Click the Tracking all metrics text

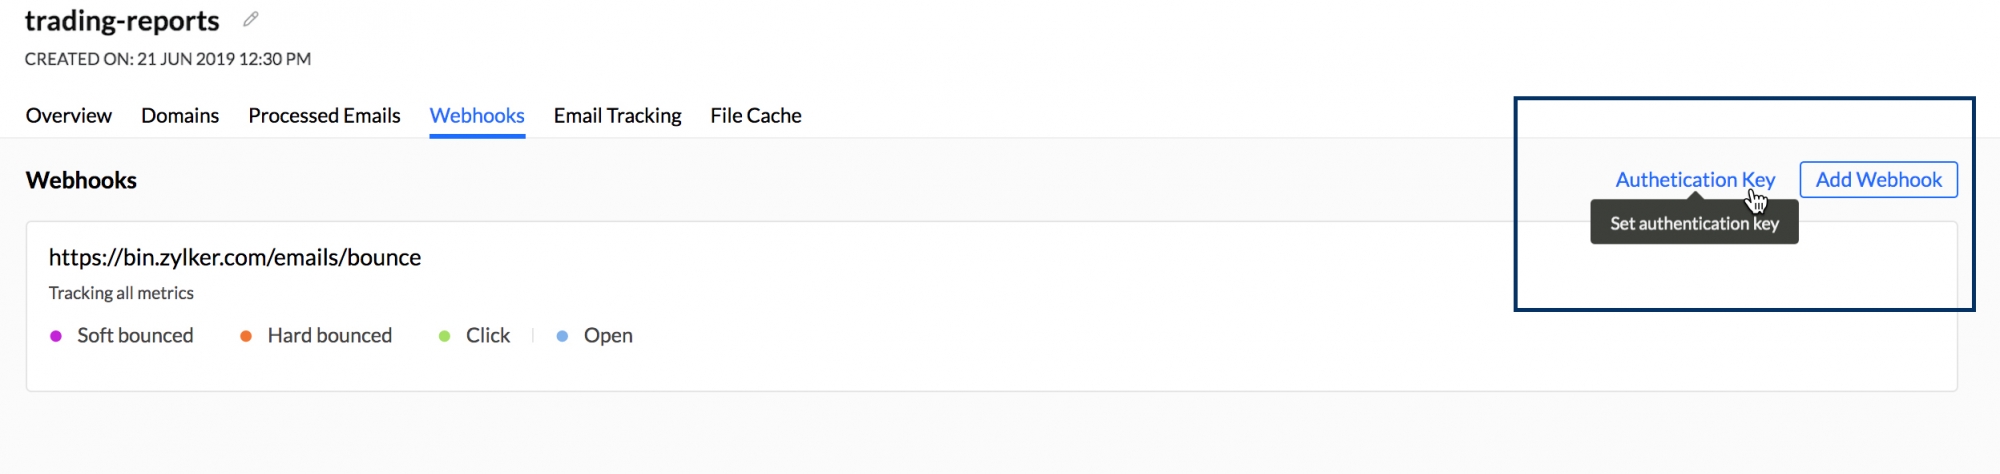tap(121, 293)
